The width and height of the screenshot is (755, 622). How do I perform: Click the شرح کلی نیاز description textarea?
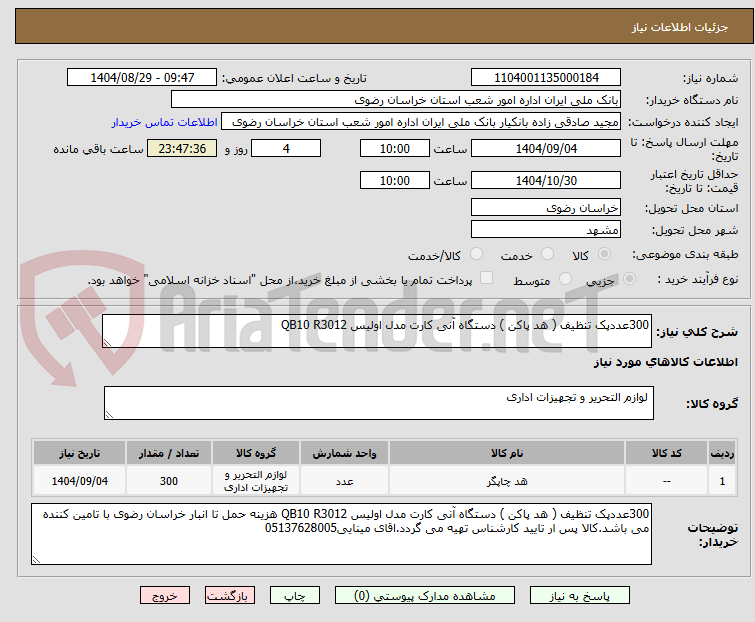pos(377,331)
